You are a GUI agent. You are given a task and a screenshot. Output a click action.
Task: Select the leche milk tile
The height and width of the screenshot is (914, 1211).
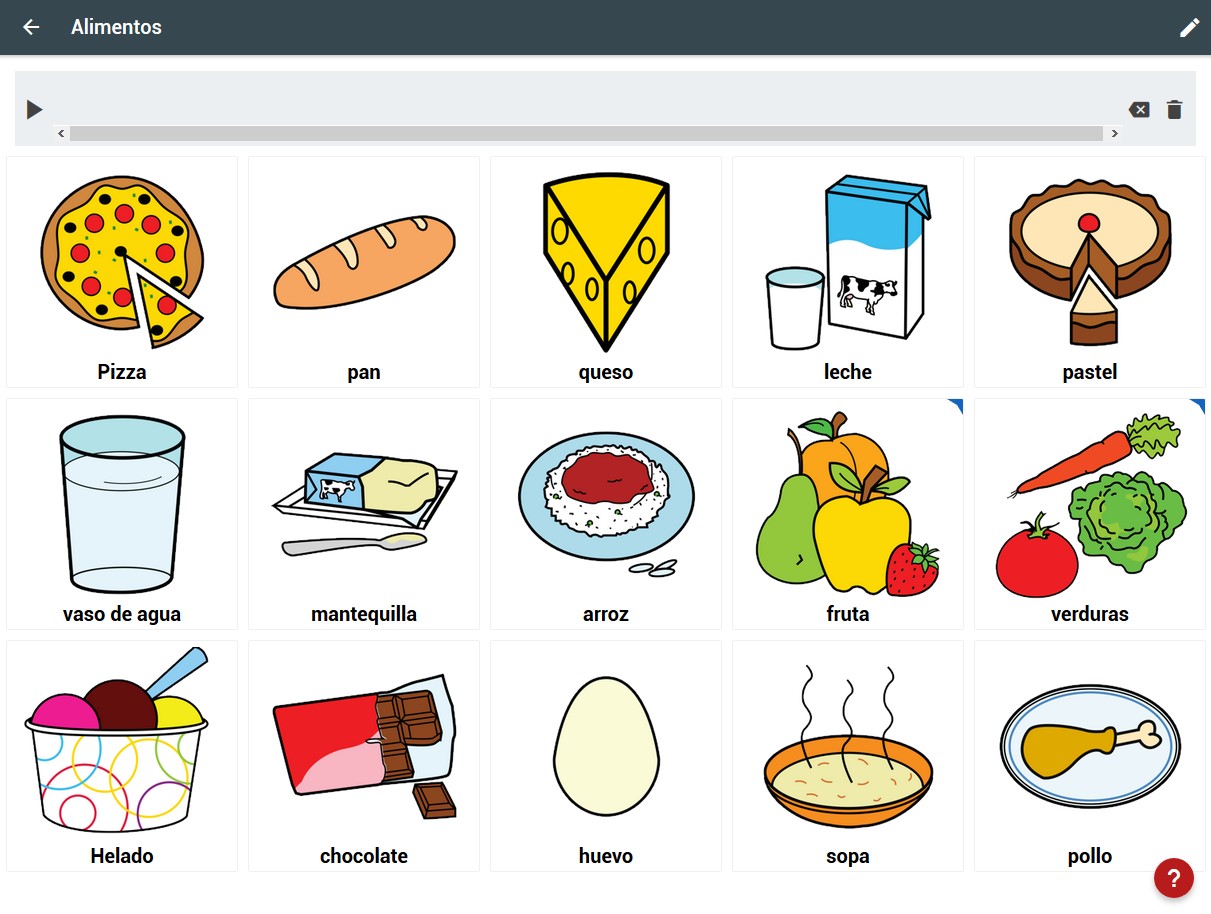coord(848,272)
